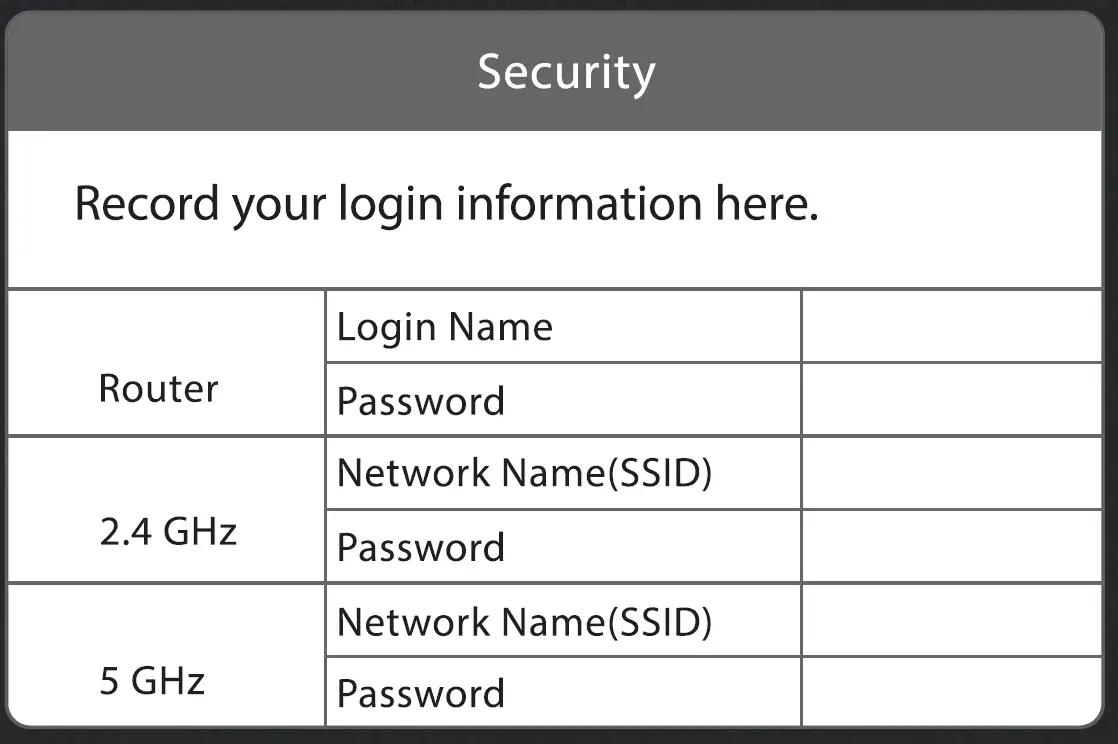The image size is (1118, 744).
Task: Select the blank 5 GHz Network Name field
Action: click(x=951, y=620)
